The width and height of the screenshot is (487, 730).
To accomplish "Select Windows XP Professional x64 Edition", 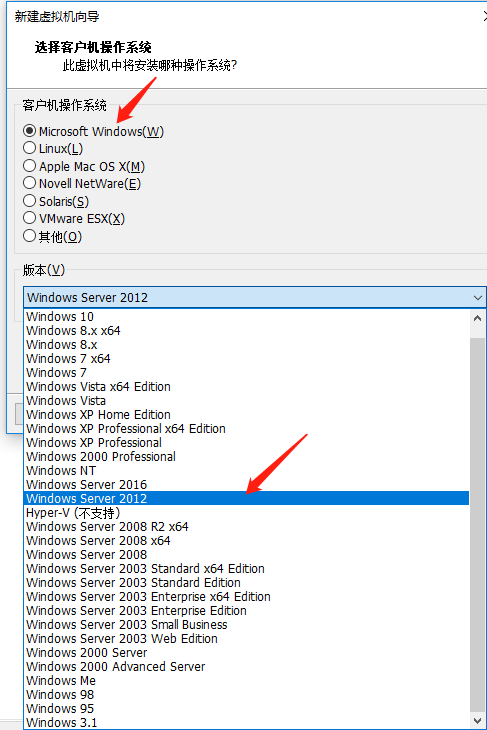I will pos(246,428).
